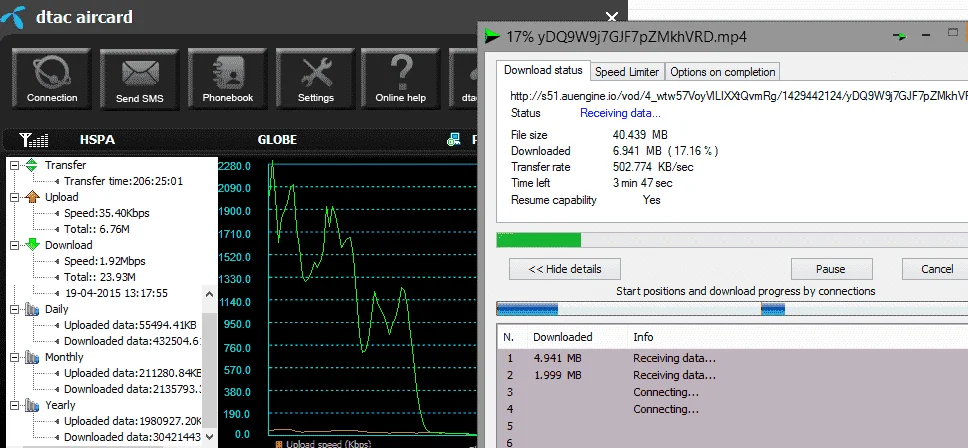968x448 pixels.
Task: Click the statistics tree scrollbar up arrow
Action: pos(210,294)
